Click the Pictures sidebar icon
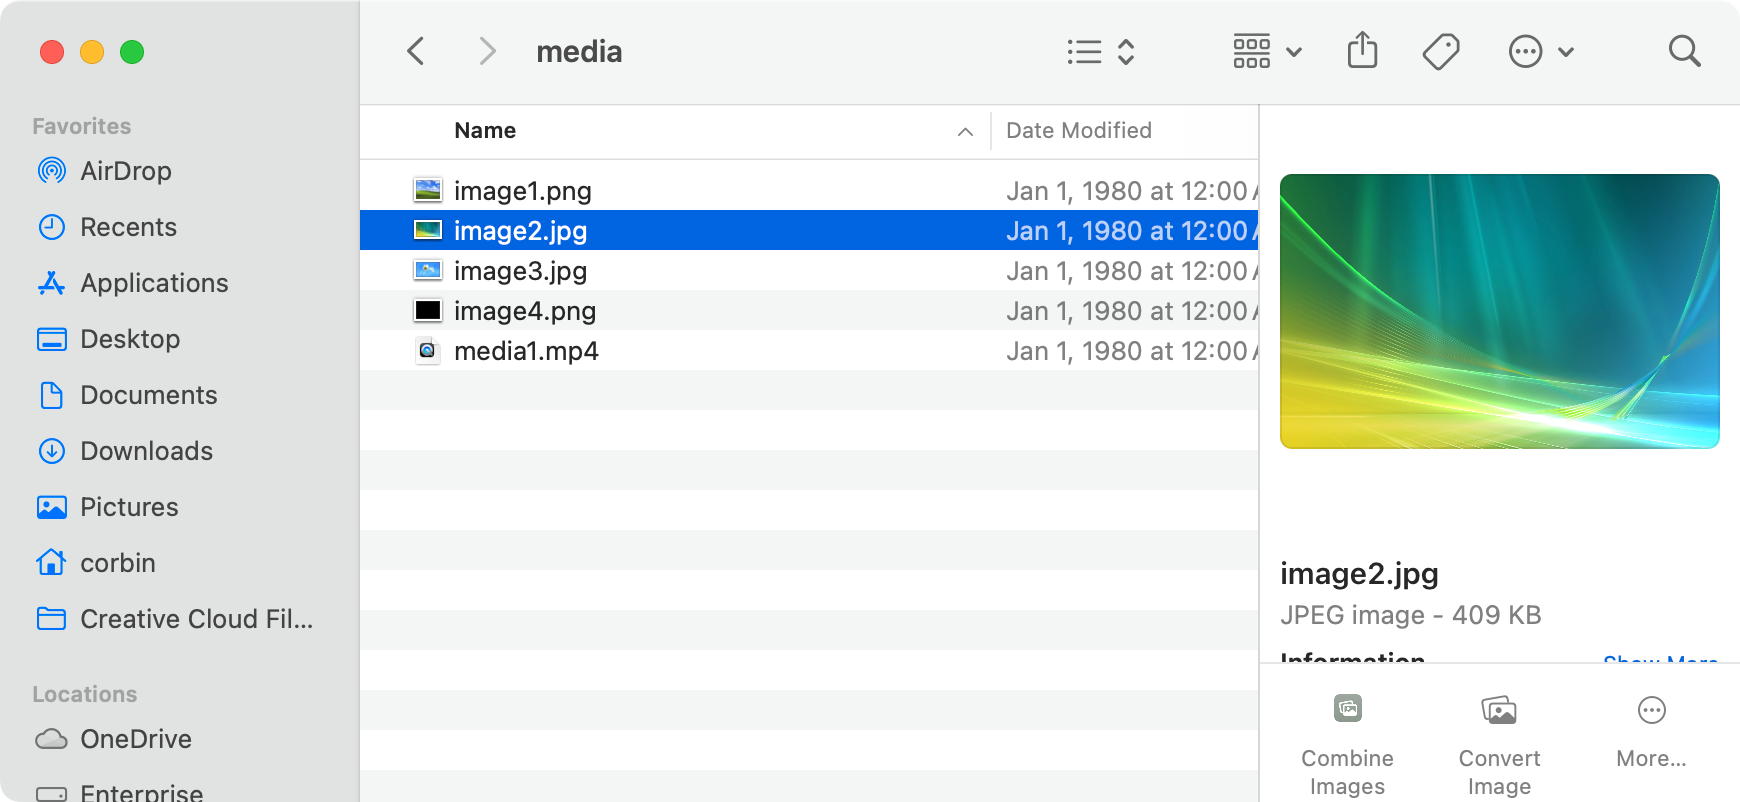Viewport: 1740px width, 802px height. point(52,507)
